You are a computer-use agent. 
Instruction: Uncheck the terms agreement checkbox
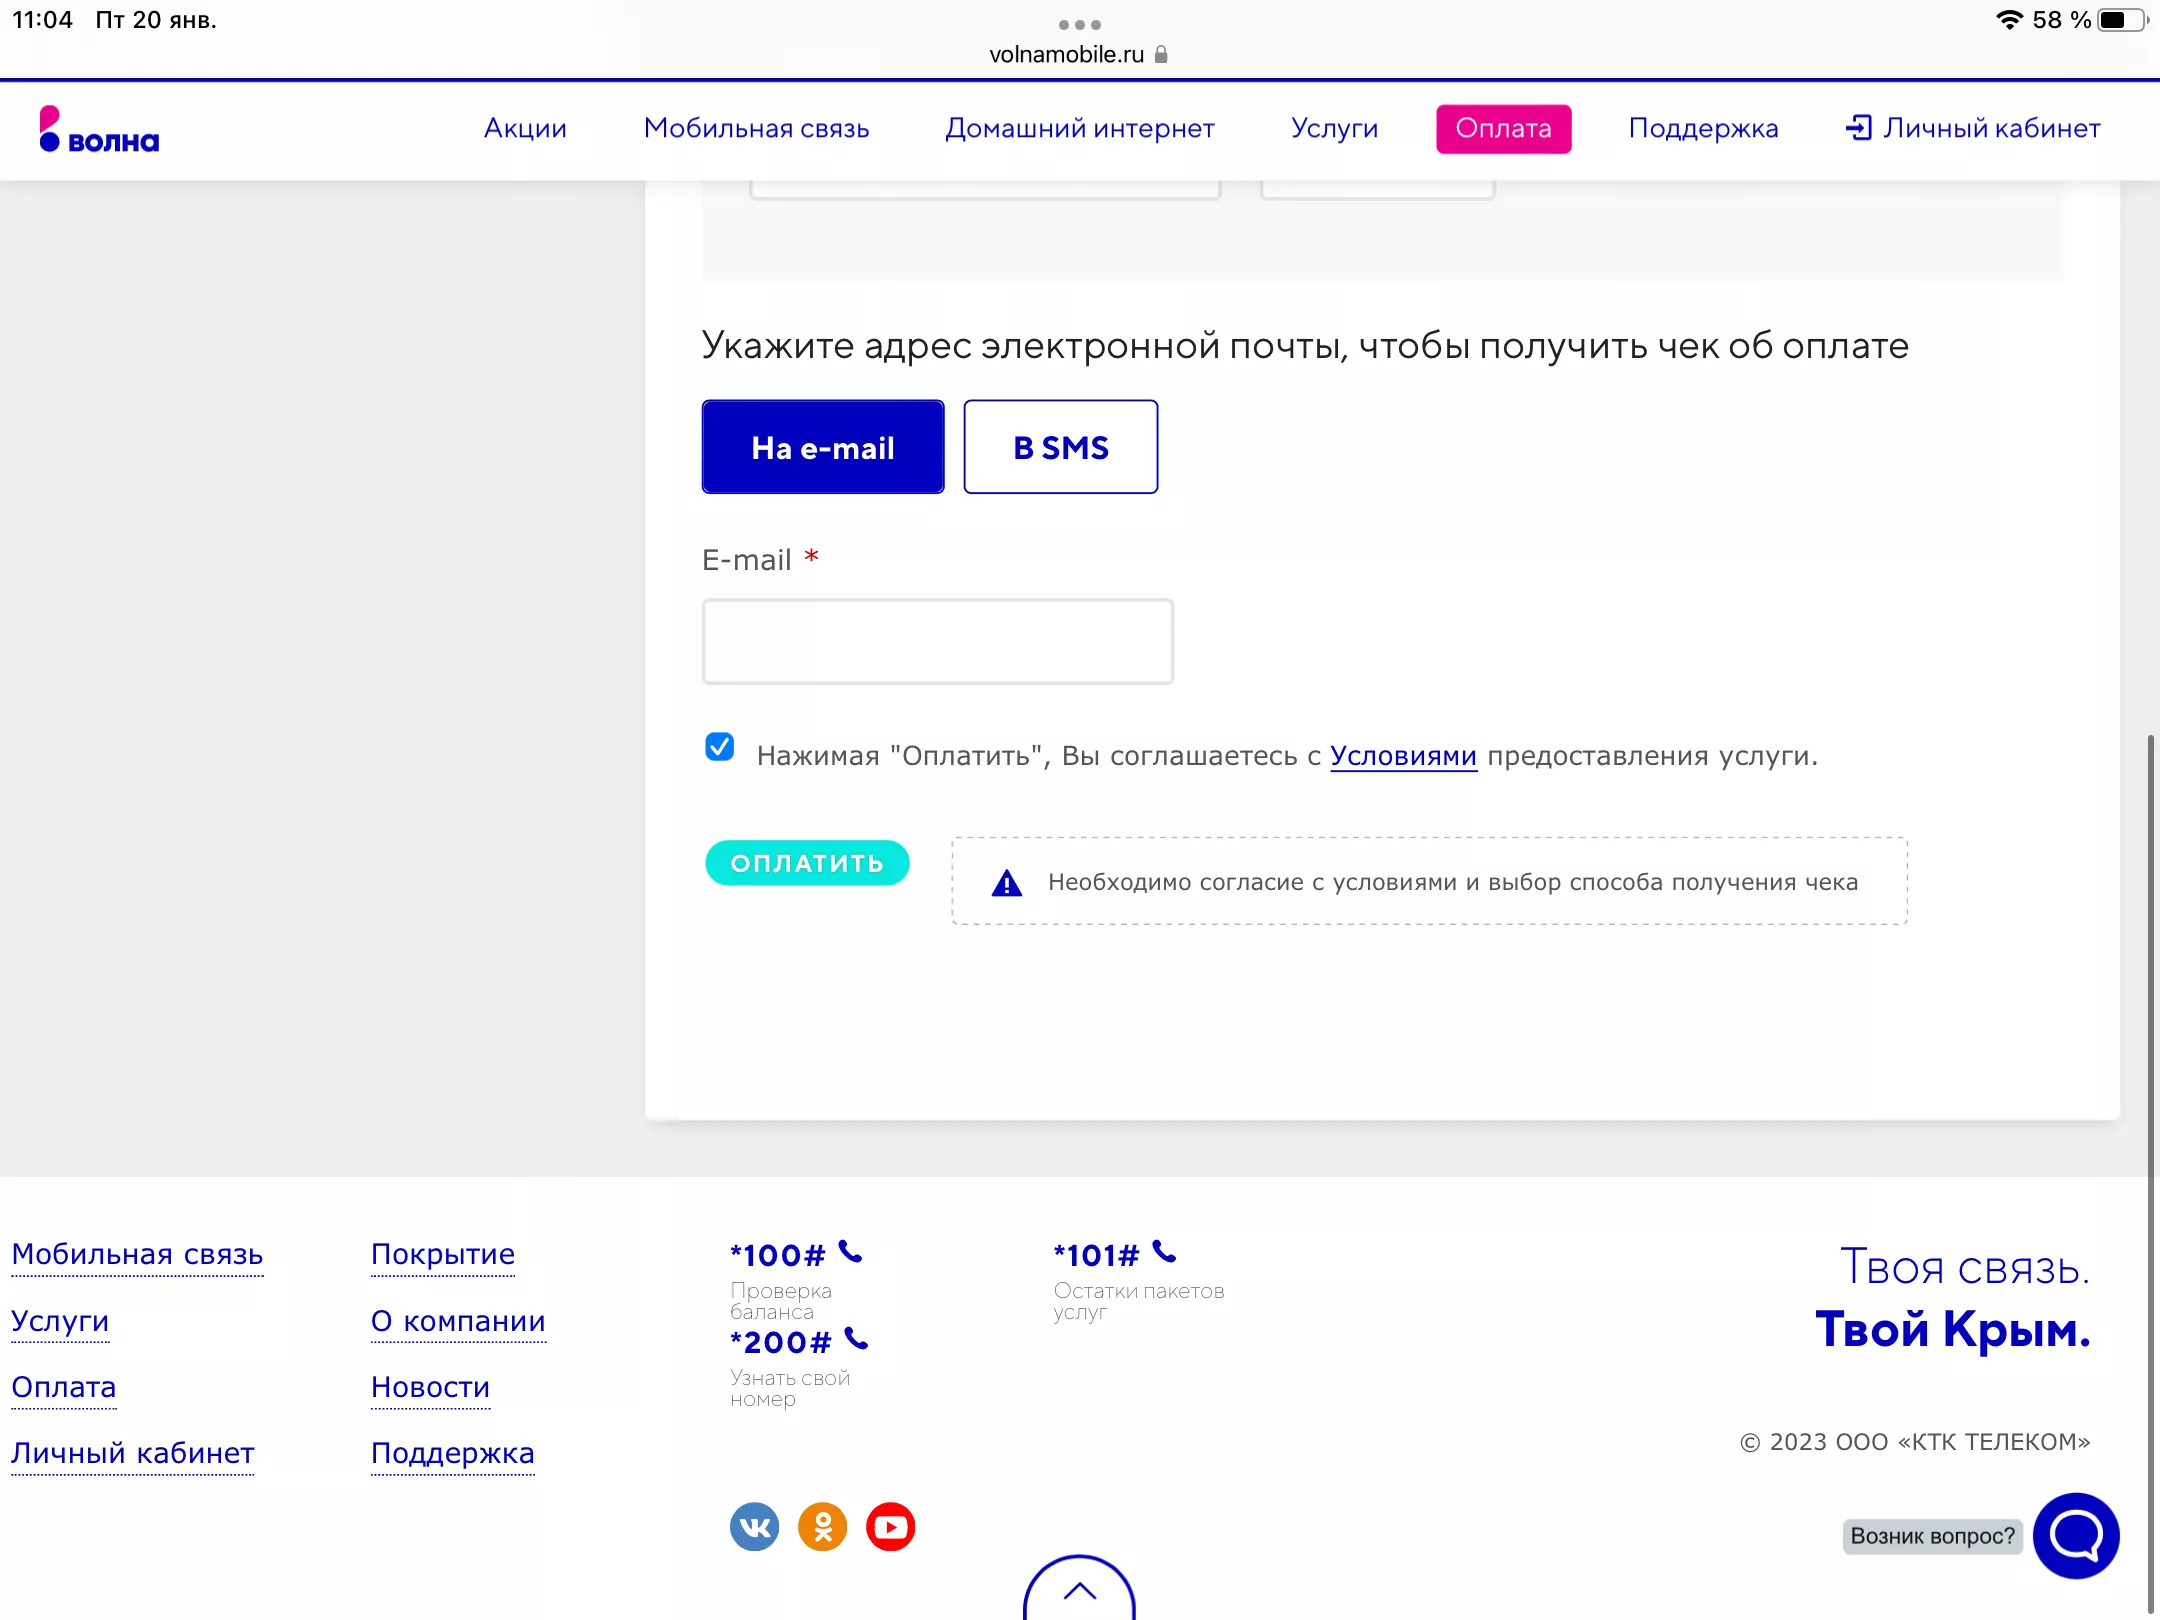click(719, 747)
